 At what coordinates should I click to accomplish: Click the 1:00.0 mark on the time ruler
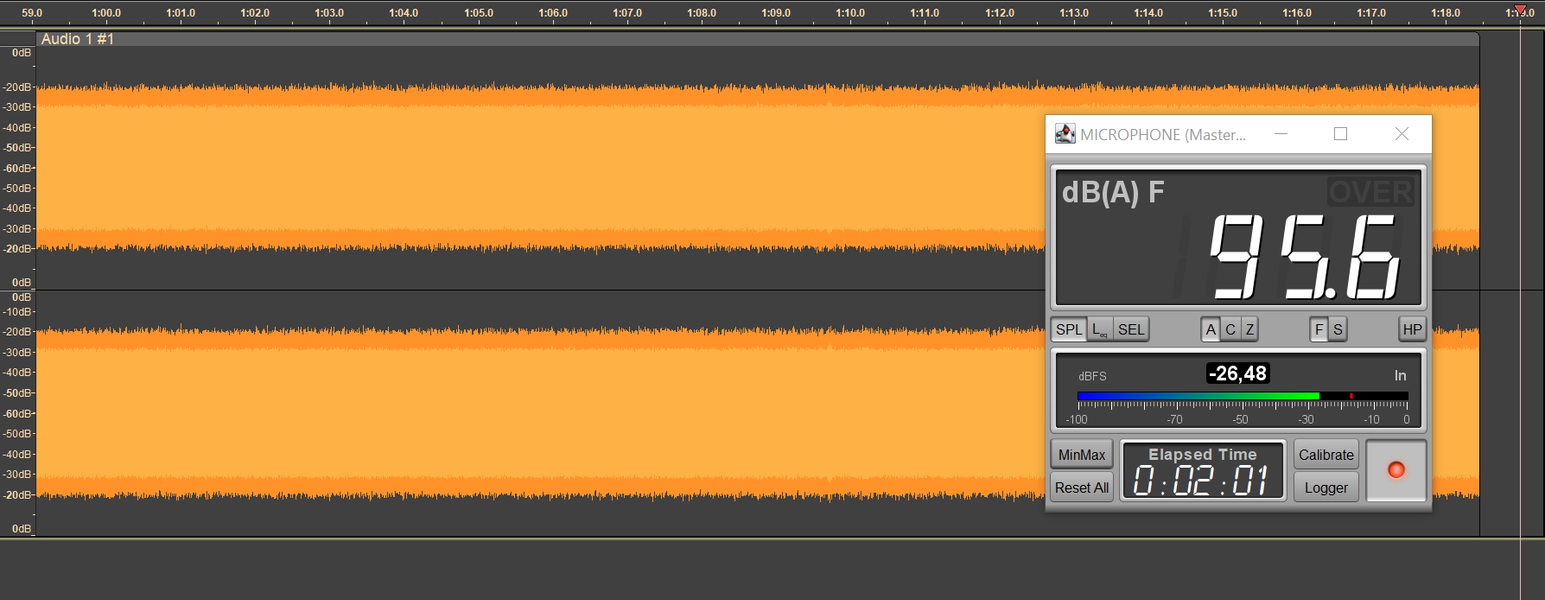(106, 13)
